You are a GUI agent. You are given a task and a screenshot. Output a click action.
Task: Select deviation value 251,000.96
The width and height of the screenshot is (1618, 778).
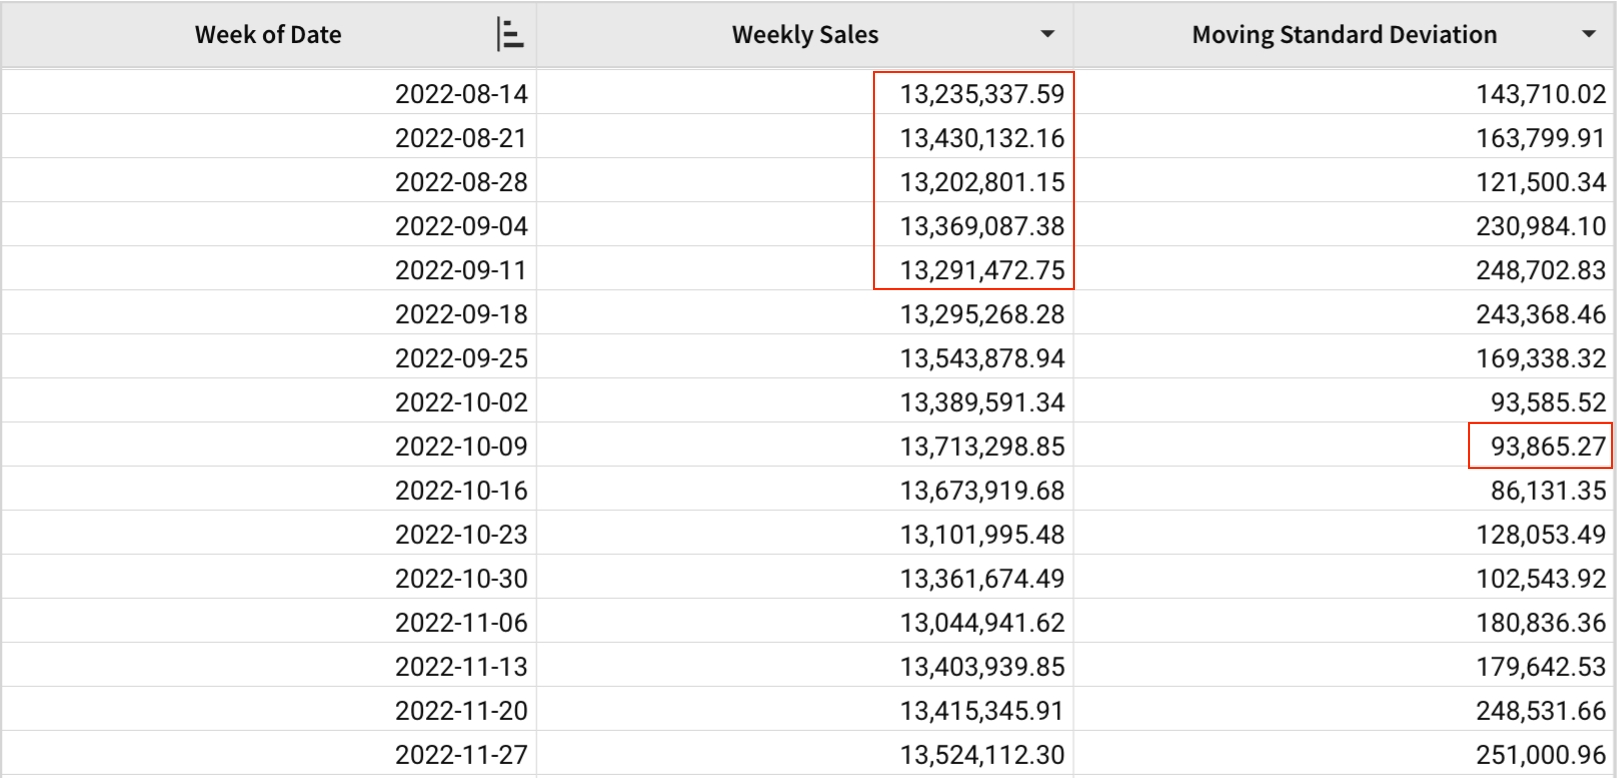[x=1540, y=754]
